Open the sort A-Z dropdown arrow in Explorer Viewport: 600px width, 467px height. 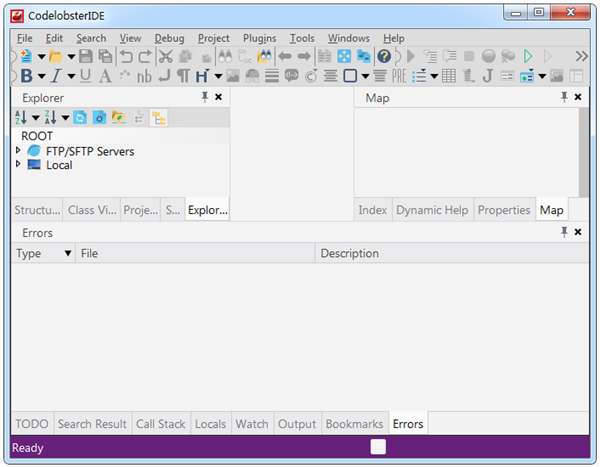coord(36,118)
